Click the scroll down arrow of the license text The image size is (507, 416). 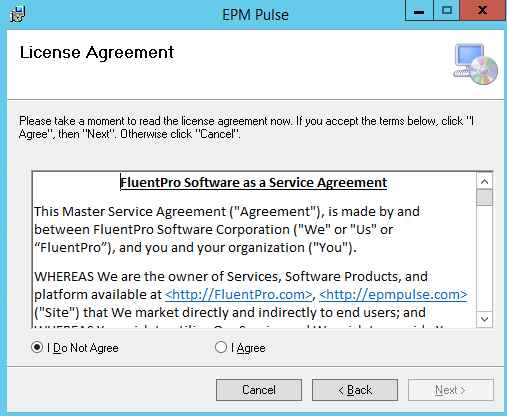(x=484, y=319)
